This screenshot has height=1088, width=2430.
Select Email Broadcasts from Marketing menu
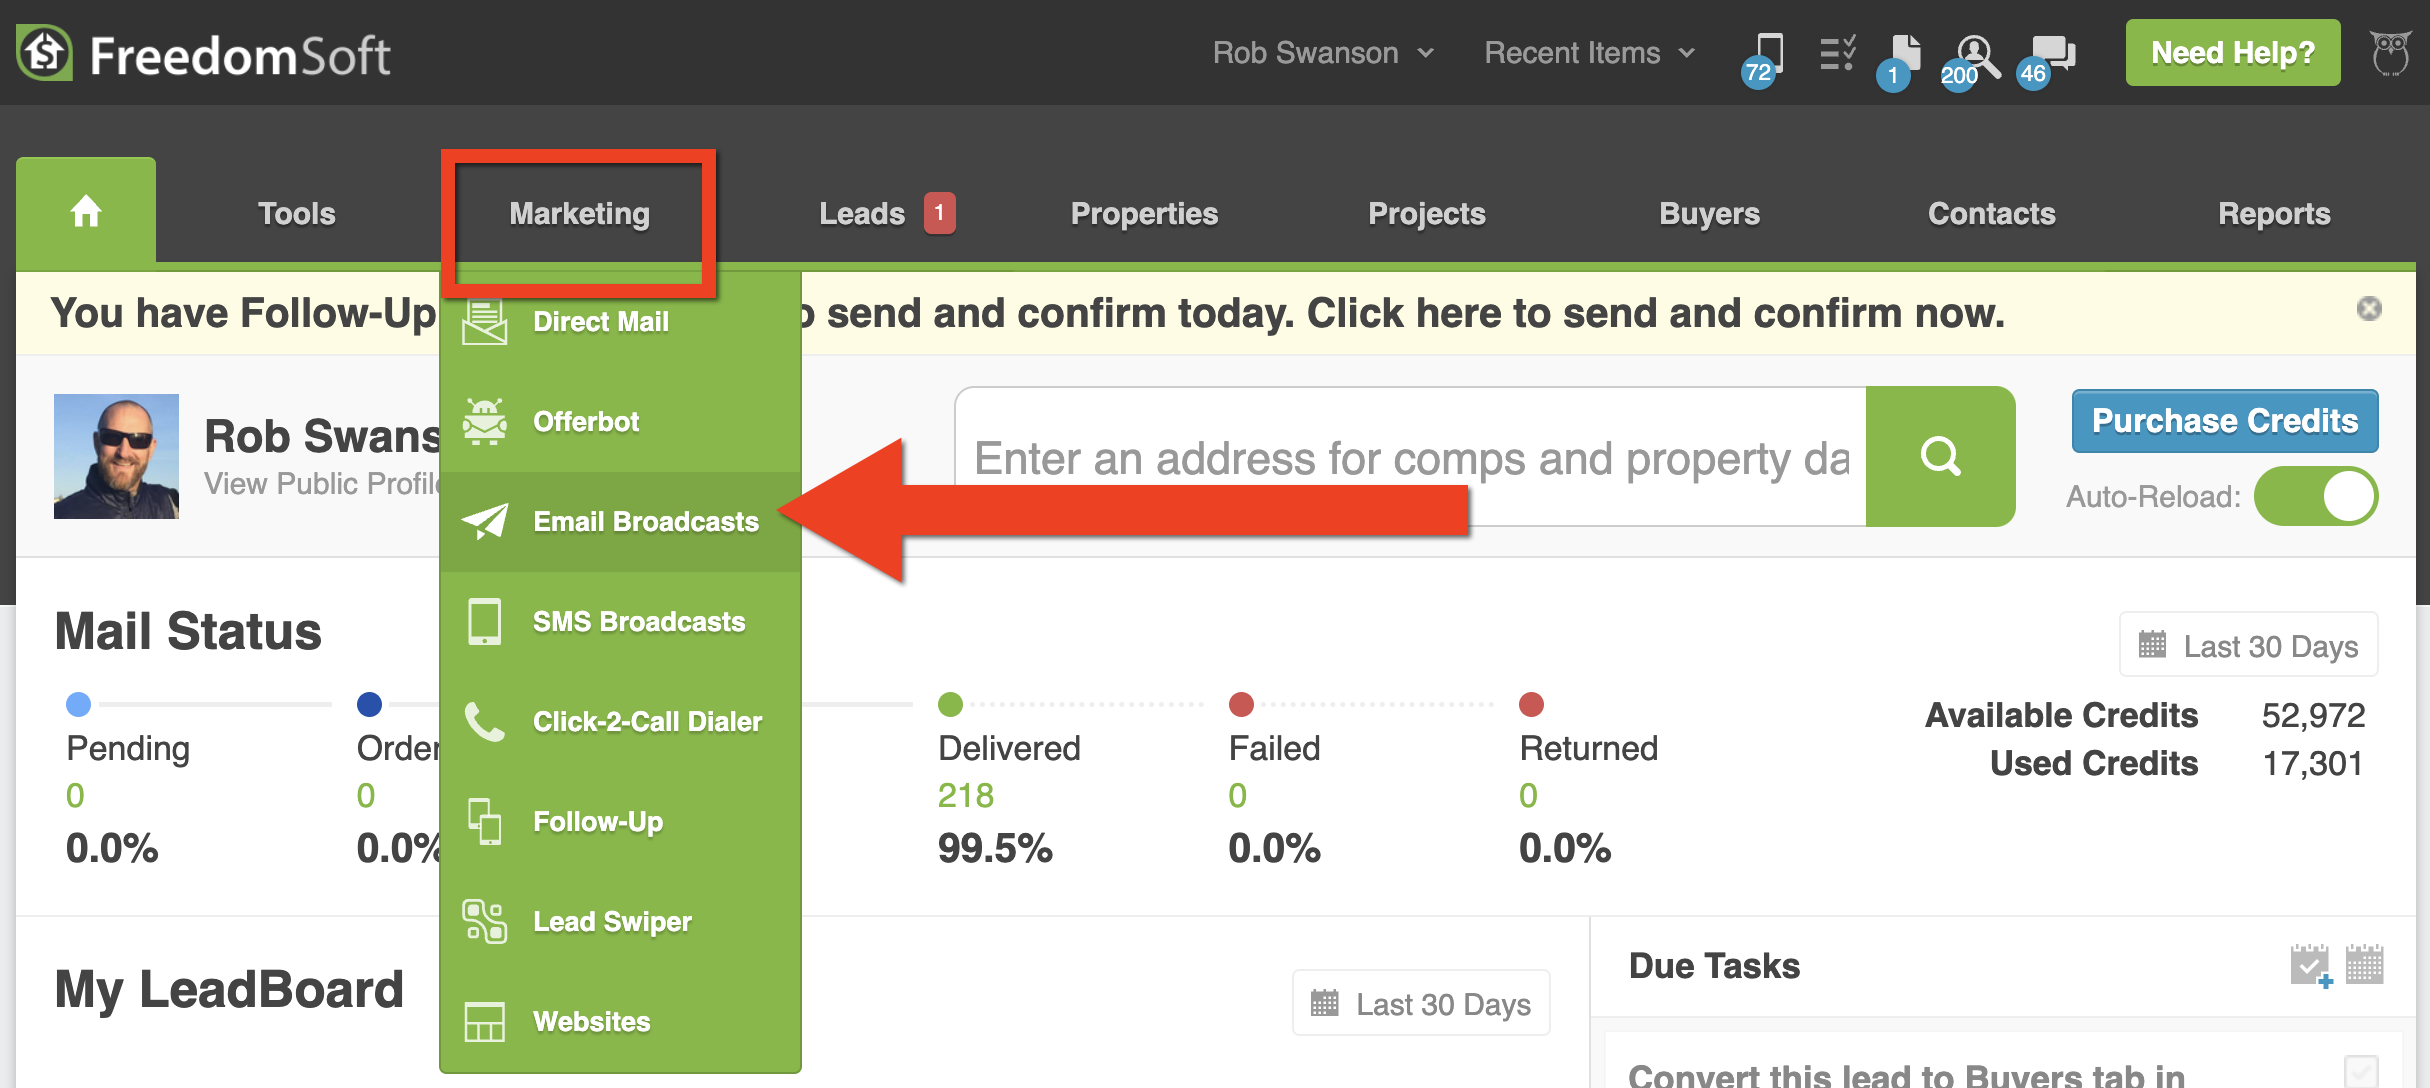coord(620,521)
